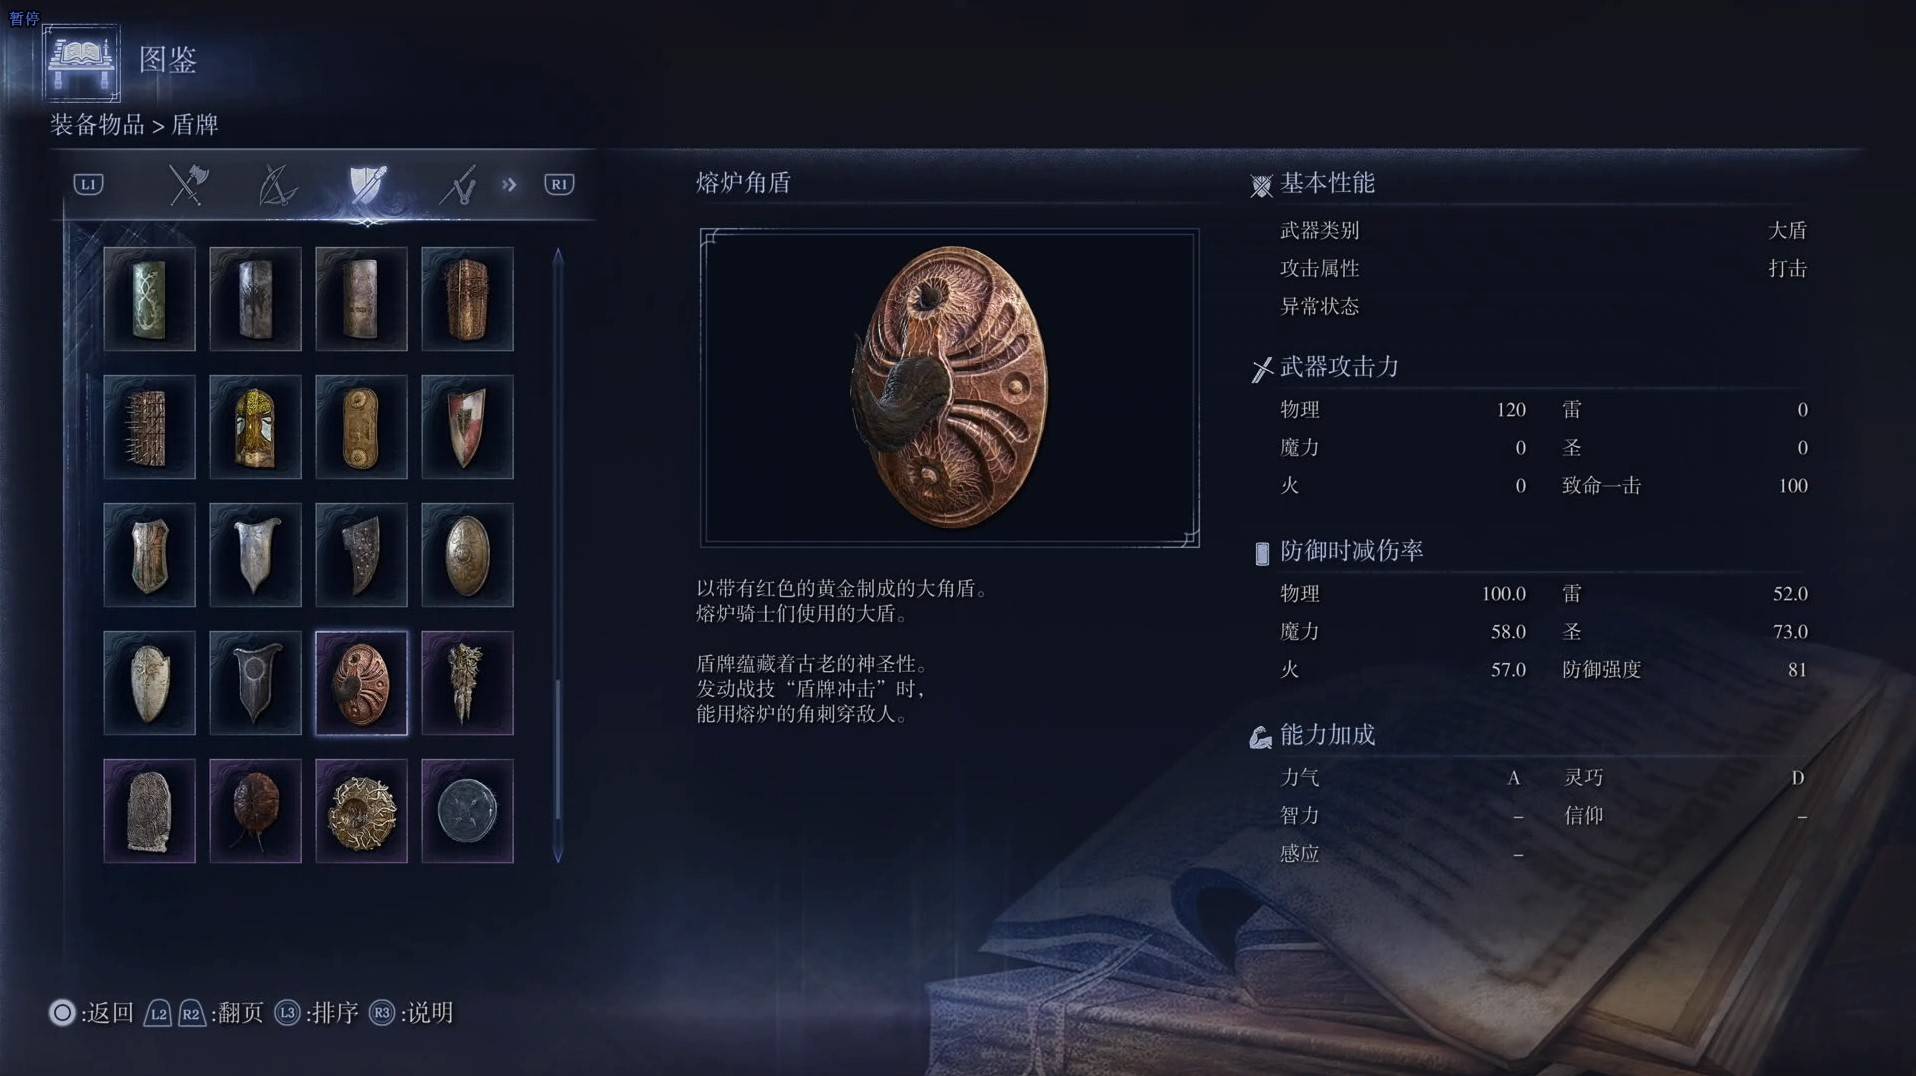Click the shield list vertical scrollbar
The height and width of the screenshot is (1076, 1916).
[558, 555]
